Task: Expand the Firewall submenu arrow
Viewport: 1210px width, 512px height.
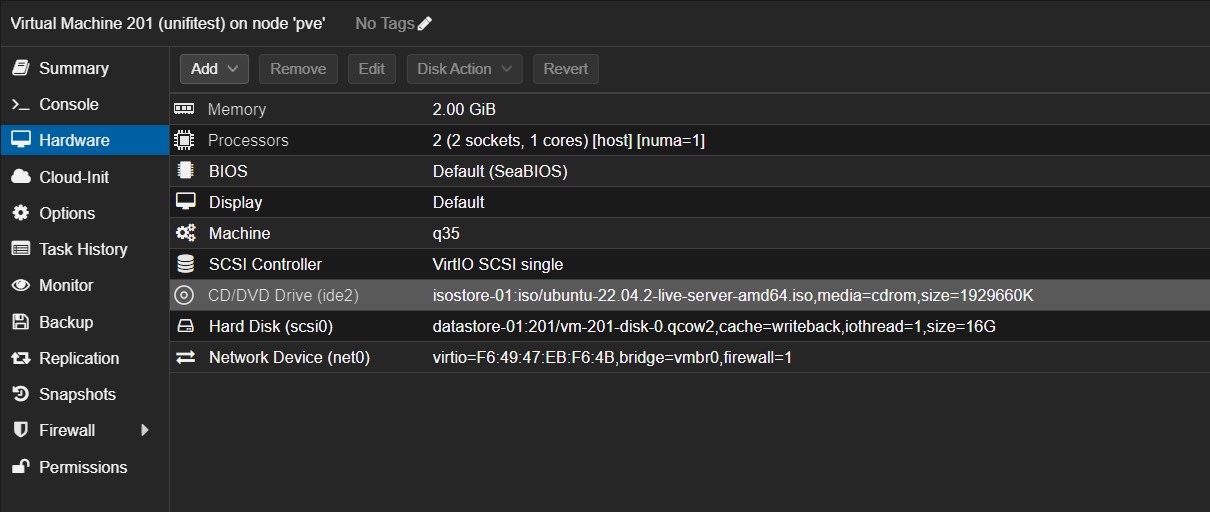Action: (145, 430)
